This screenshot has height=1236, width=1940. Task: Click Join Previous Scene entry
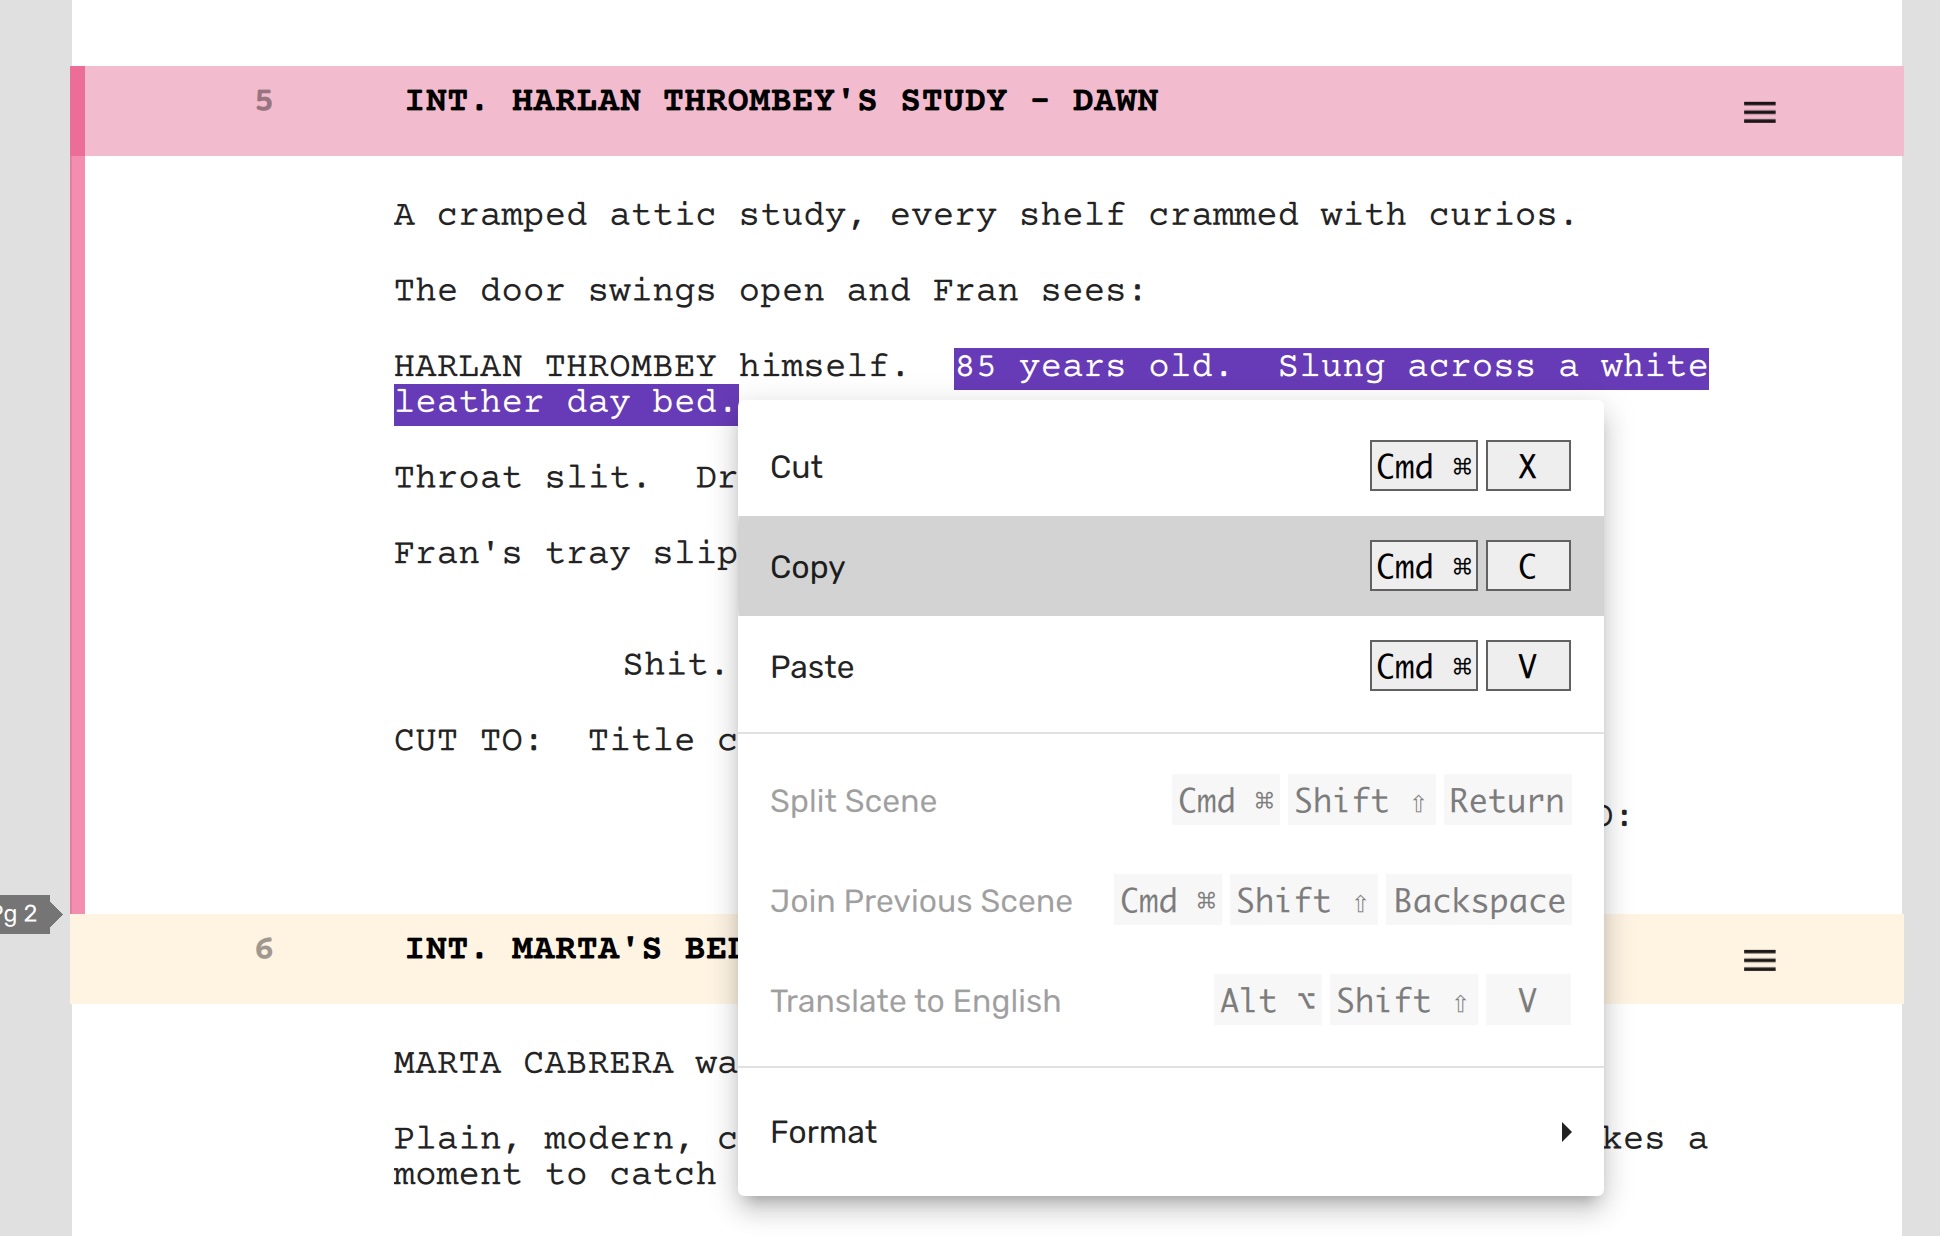pyautogui.click(x=921, y=901)
